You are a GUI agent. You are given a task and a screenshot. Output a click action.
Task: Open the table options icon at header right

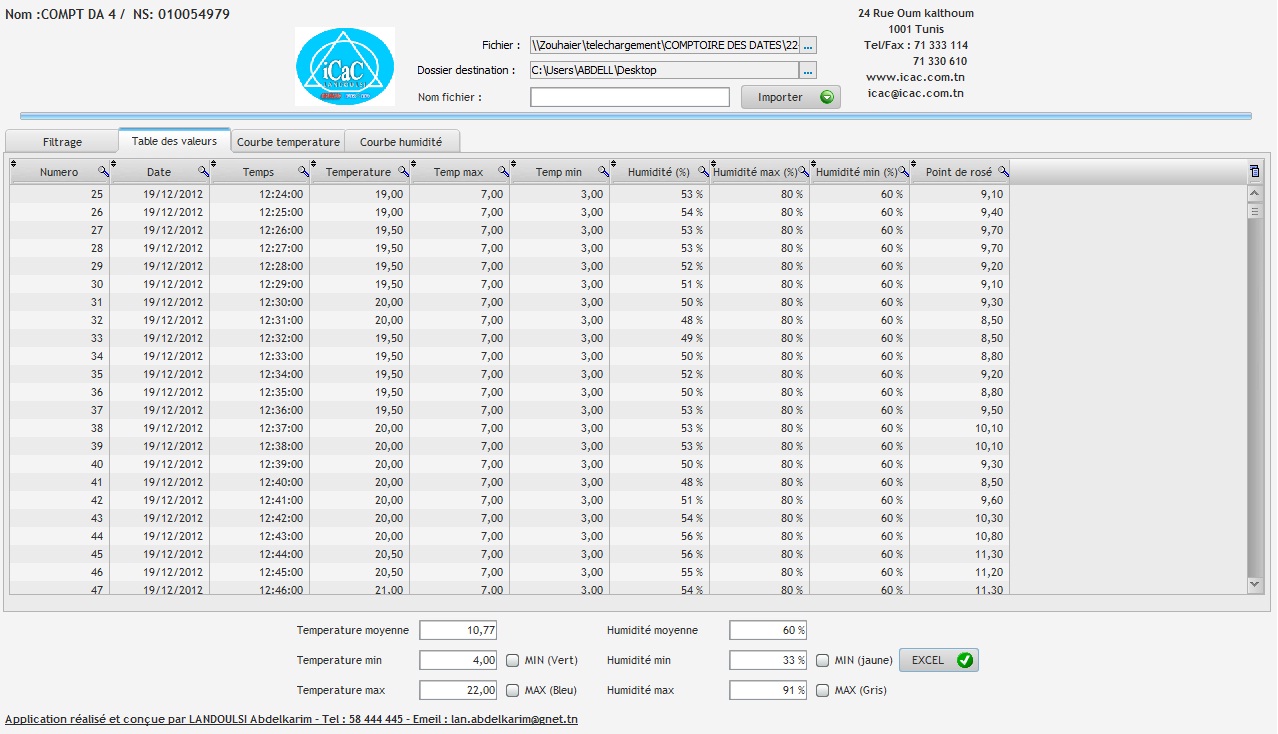(1255, 172)
